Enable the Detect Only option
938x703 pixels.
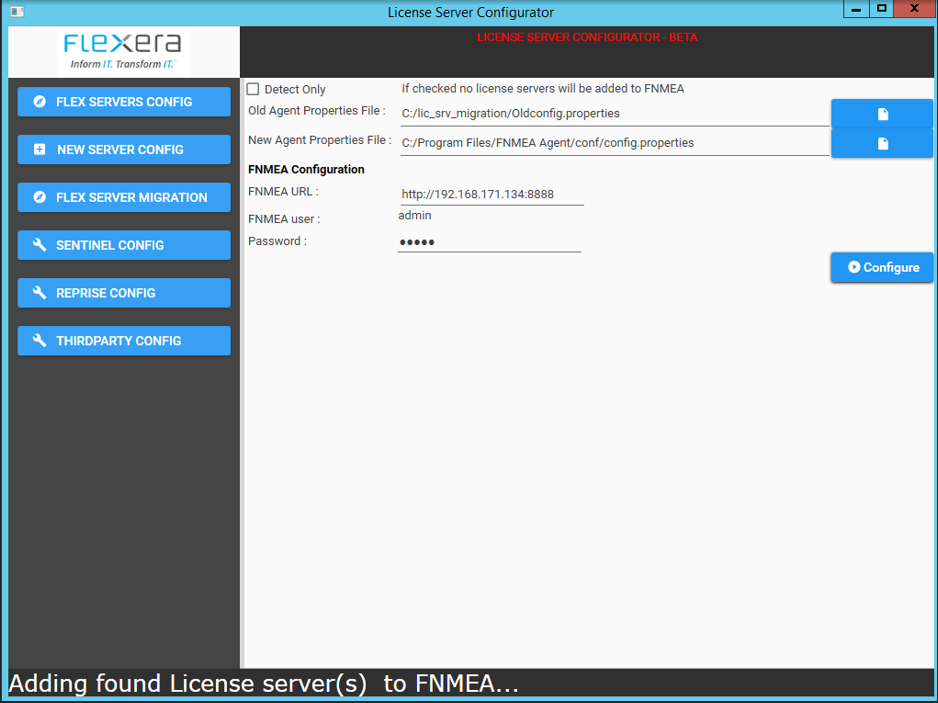253,88
